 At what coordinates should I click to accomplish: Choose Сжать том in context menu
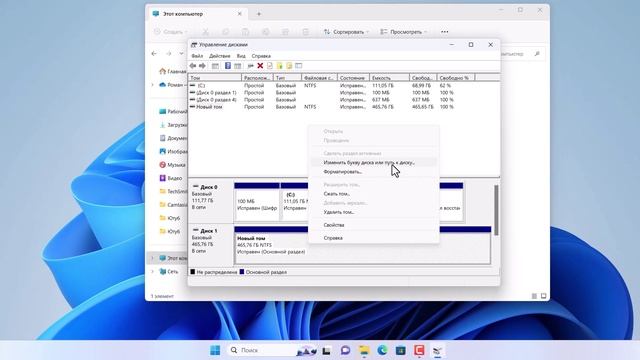pyautogui.click(x=373, y=194)
